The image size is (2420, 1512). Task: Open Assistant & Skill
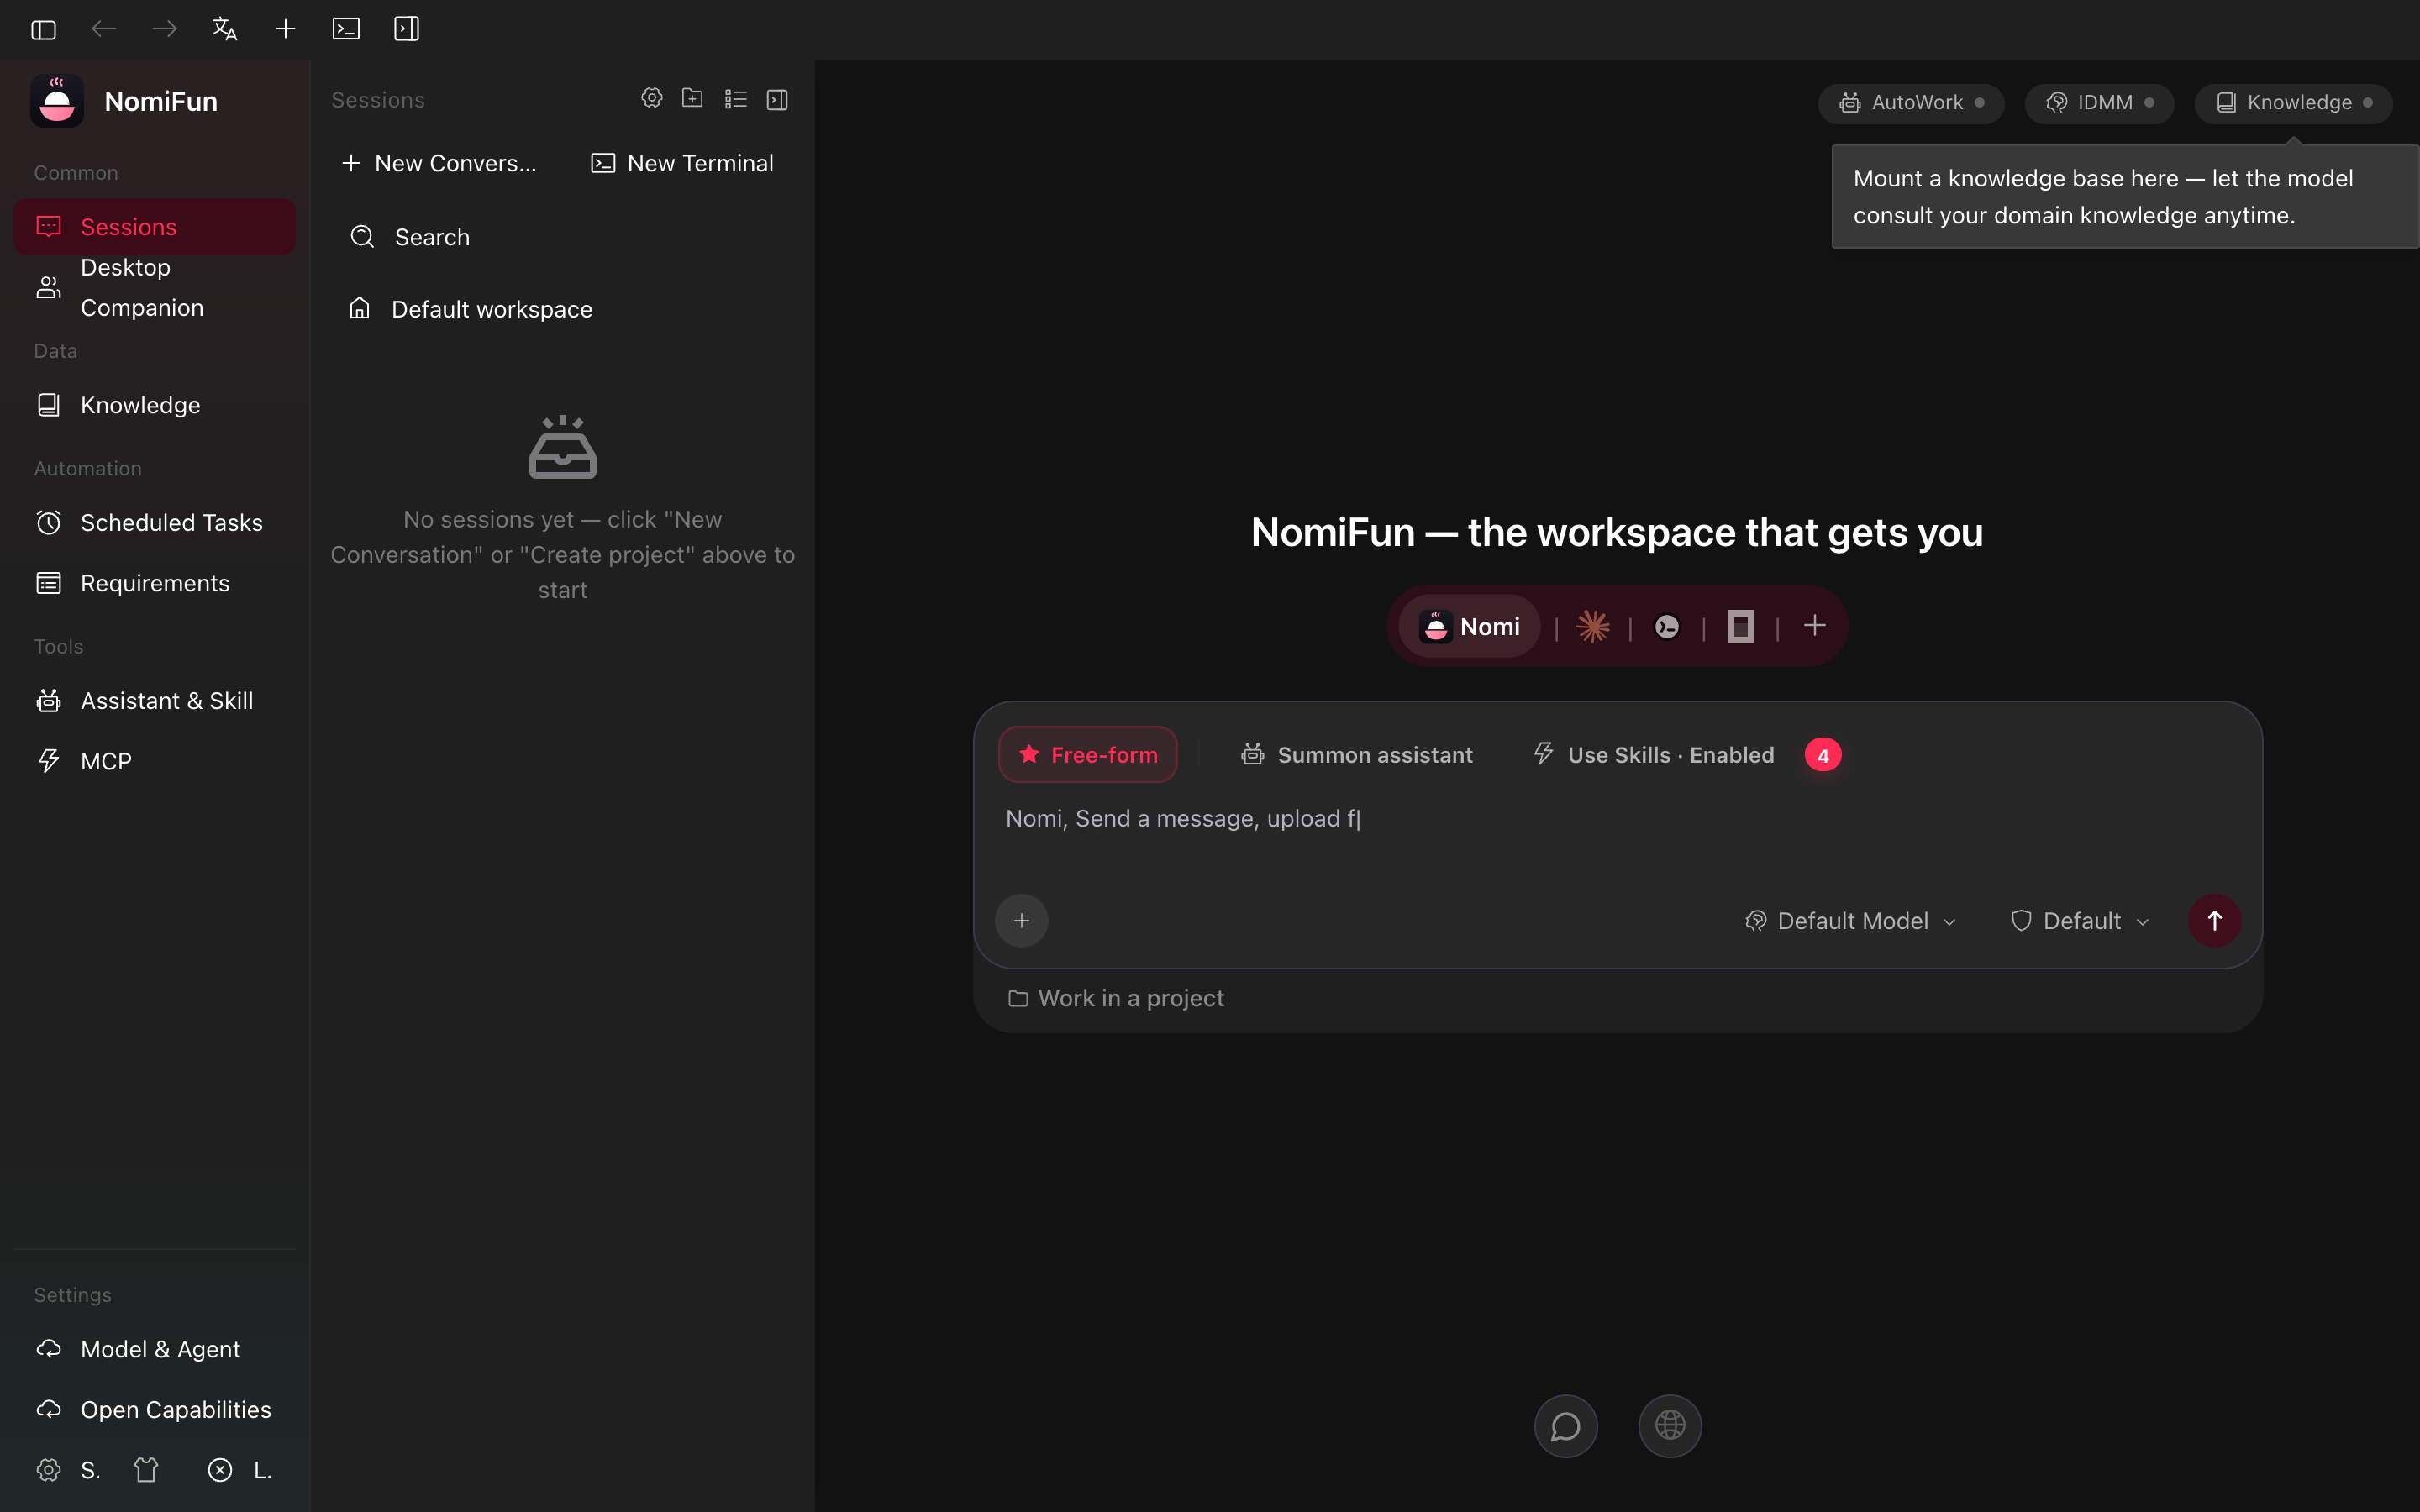pos(155,701)
